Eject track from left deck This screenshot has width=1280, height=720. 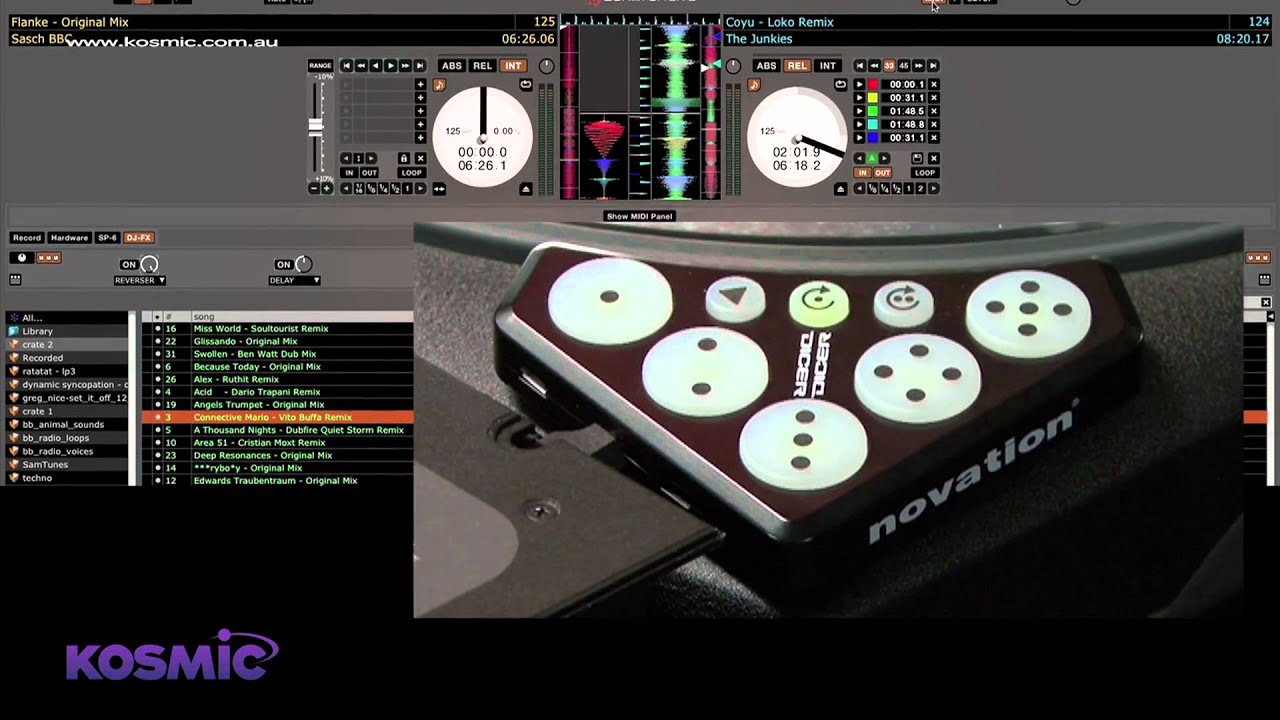pos(526,189)
